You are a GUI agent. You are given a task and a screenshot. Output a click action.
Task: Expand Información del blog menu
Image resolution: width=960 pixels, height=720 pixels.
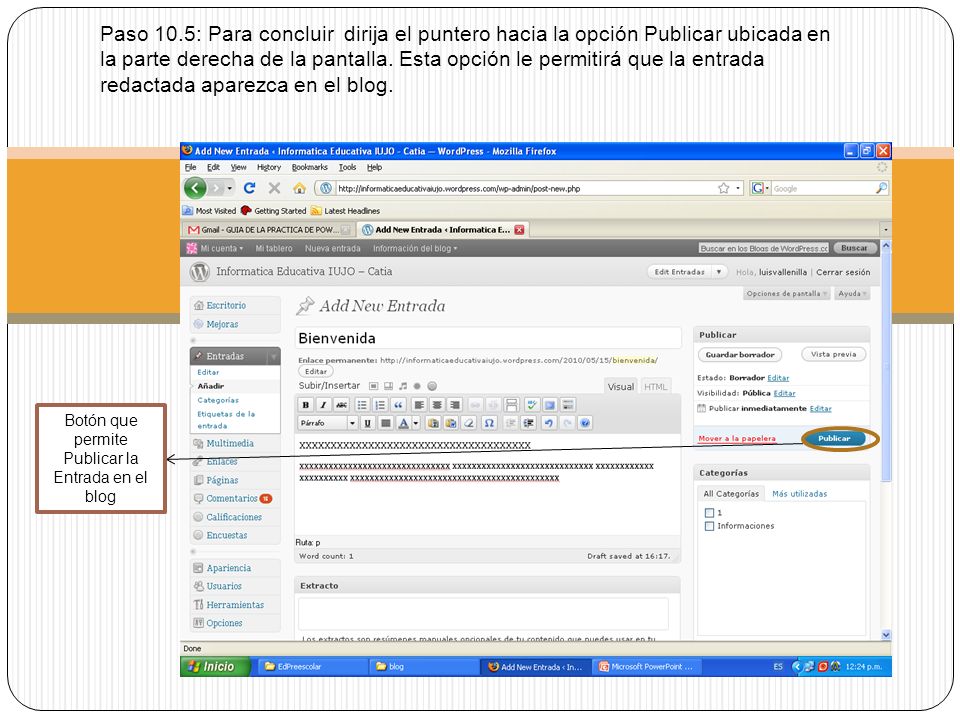pos(415,249)
